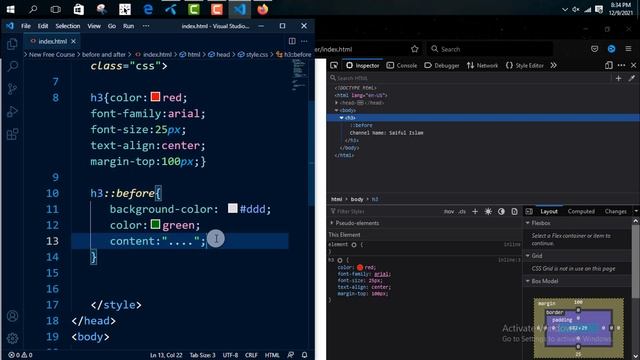This screenshot has height=360, width=640.
Task: Toggle the .cls class panel
Action: coord(462,211)
